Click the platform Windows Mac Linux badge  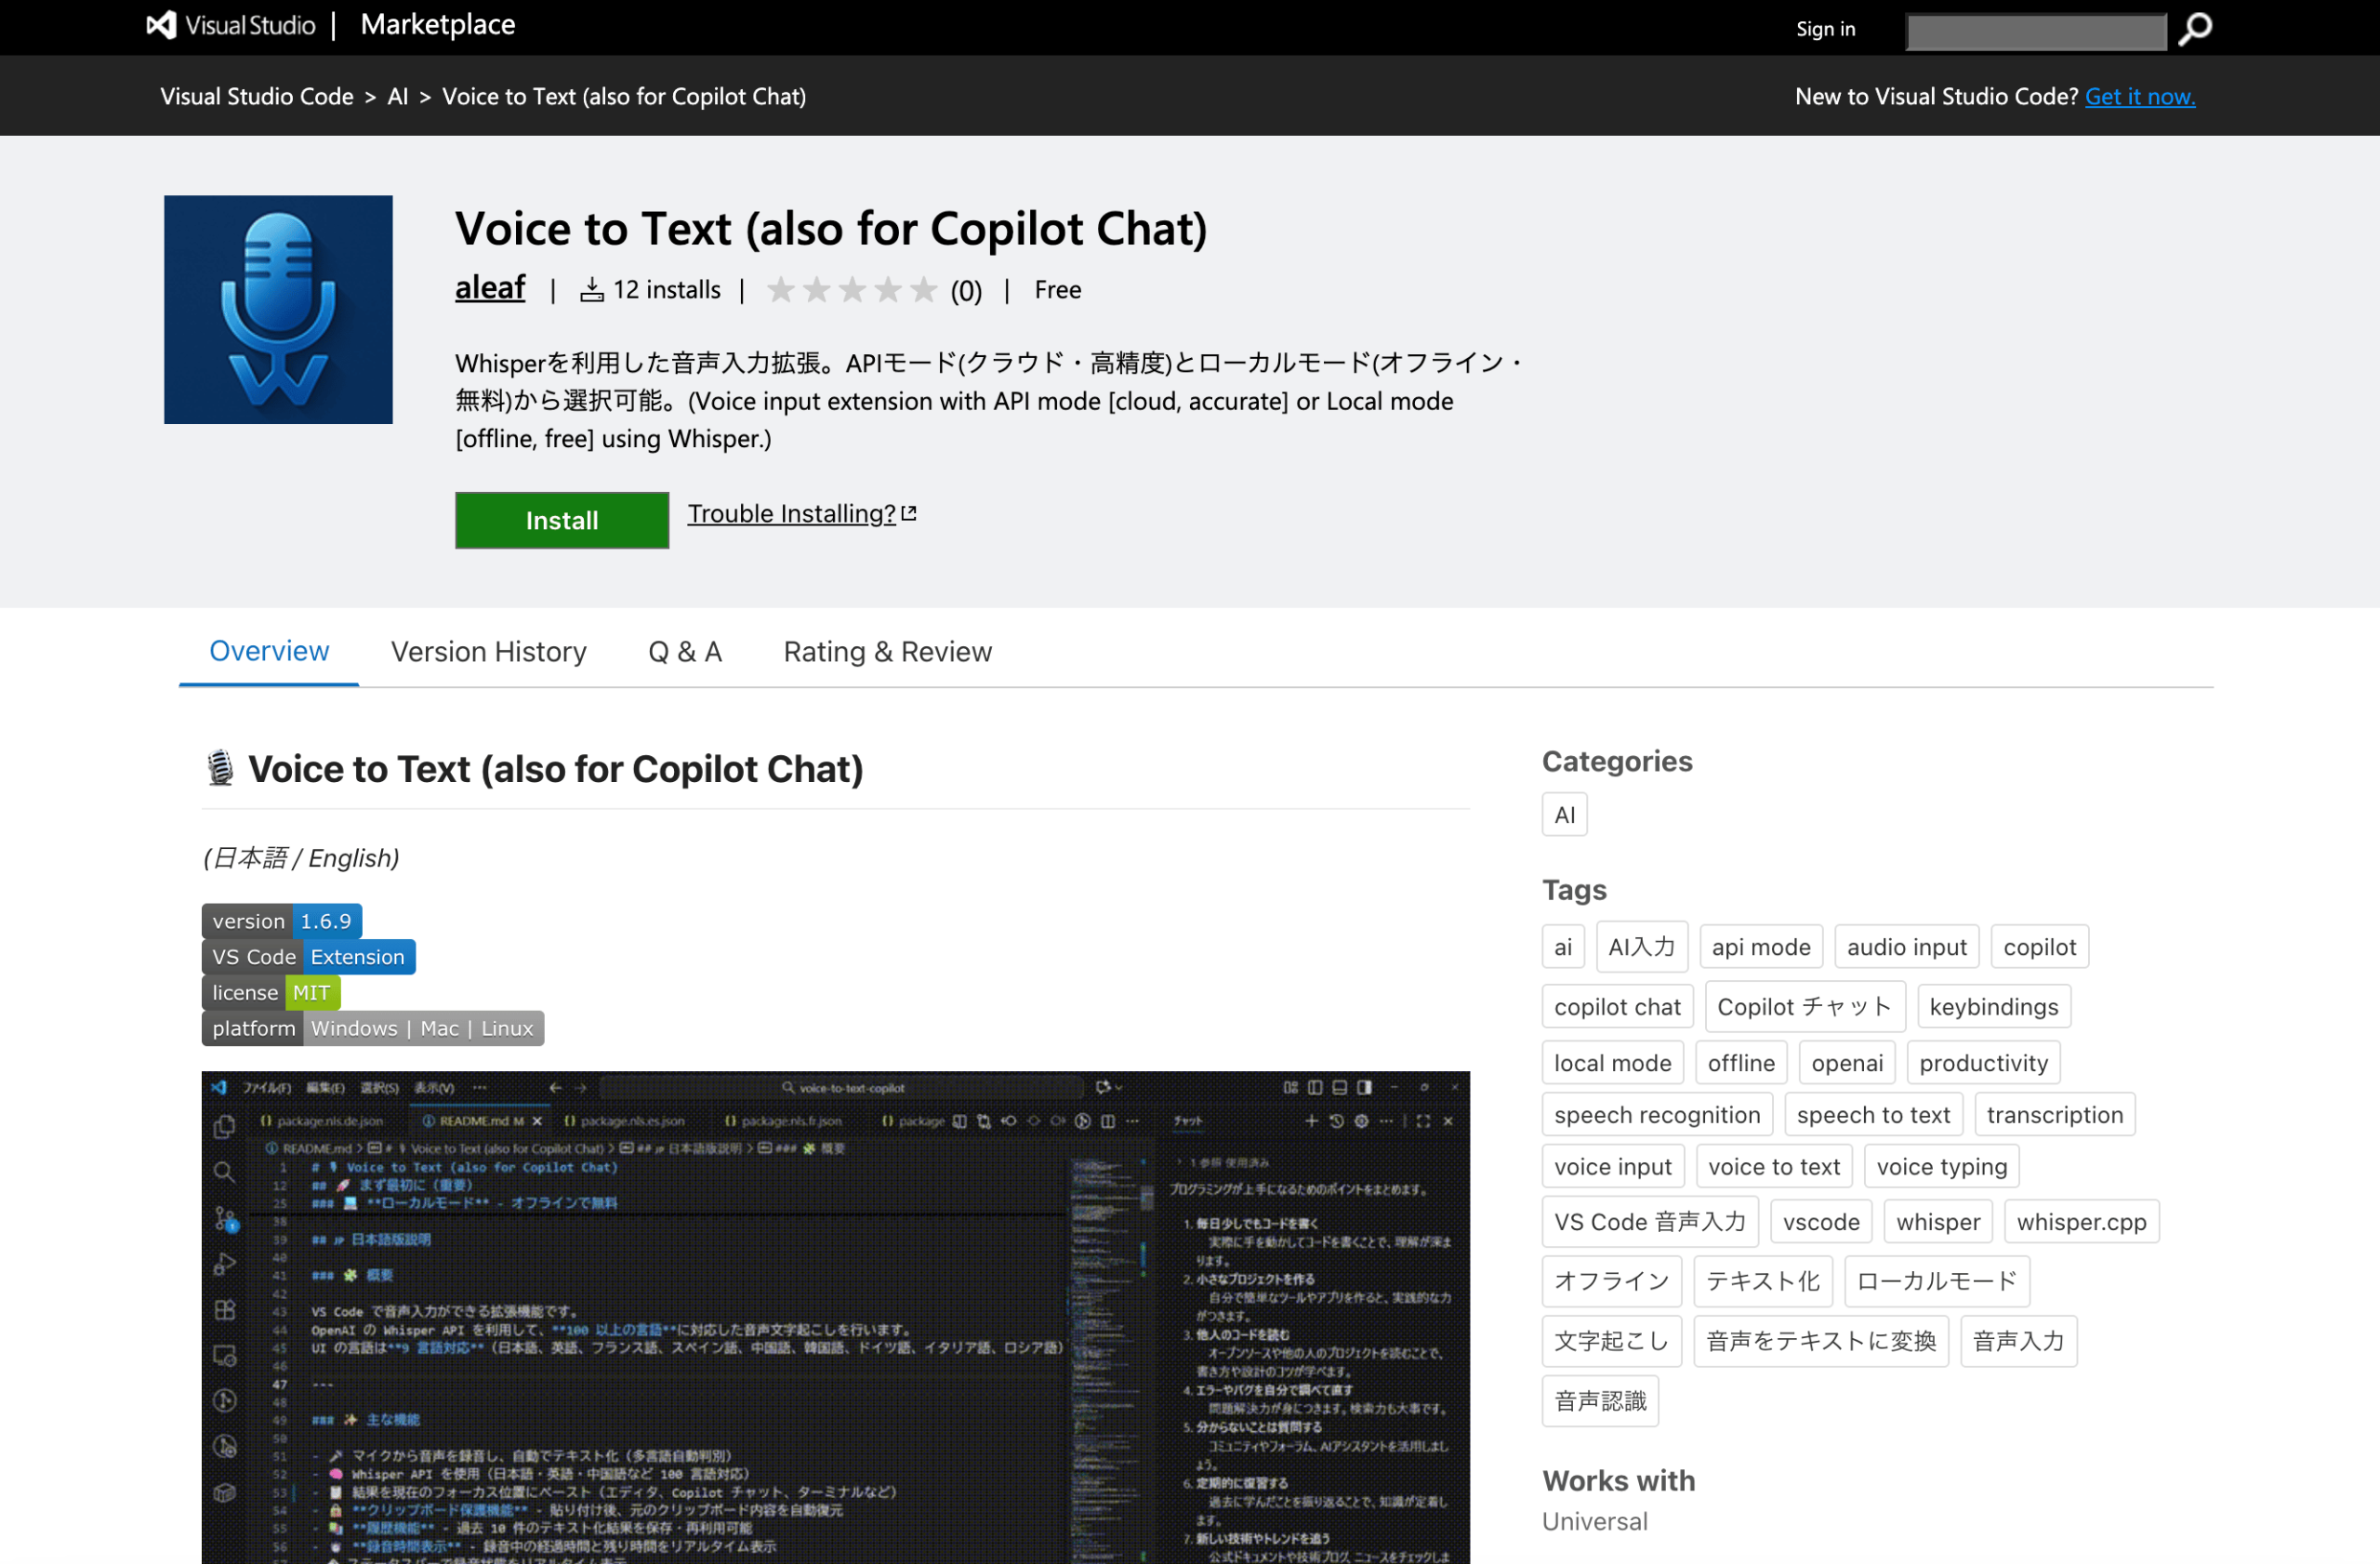coord(372,1028)
